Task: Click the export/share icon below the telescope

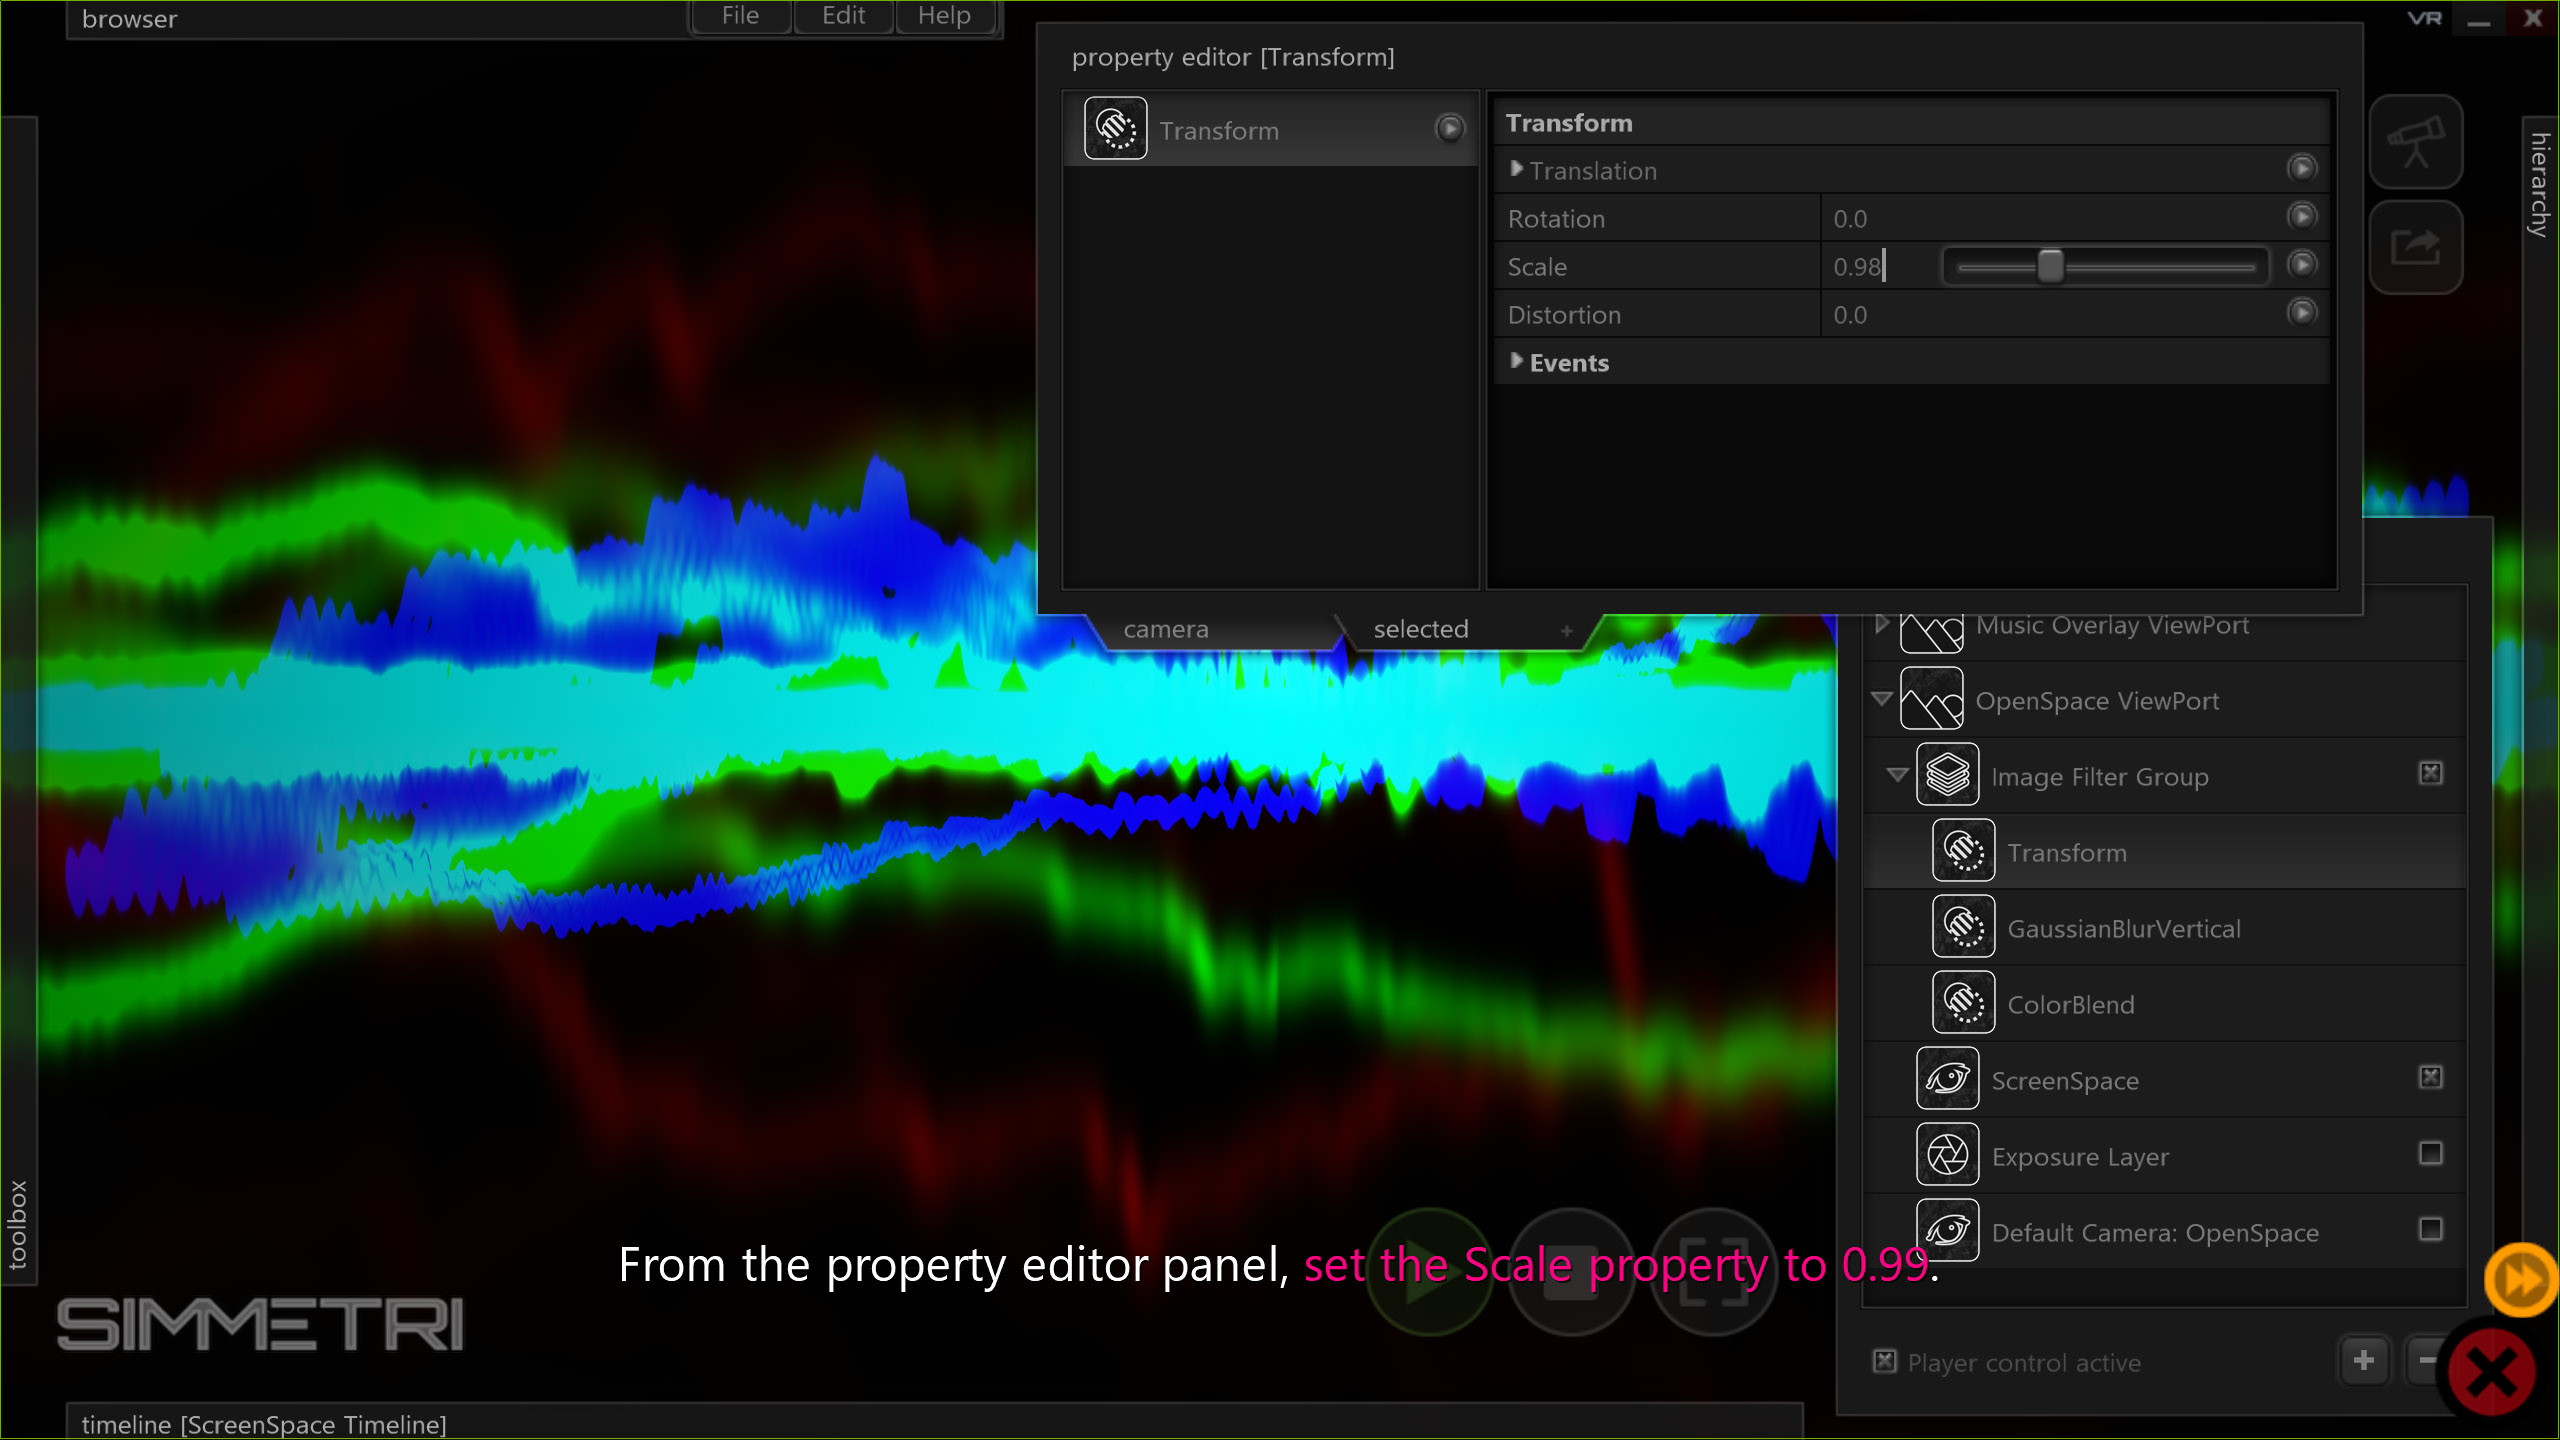Action: point(2415,247)
